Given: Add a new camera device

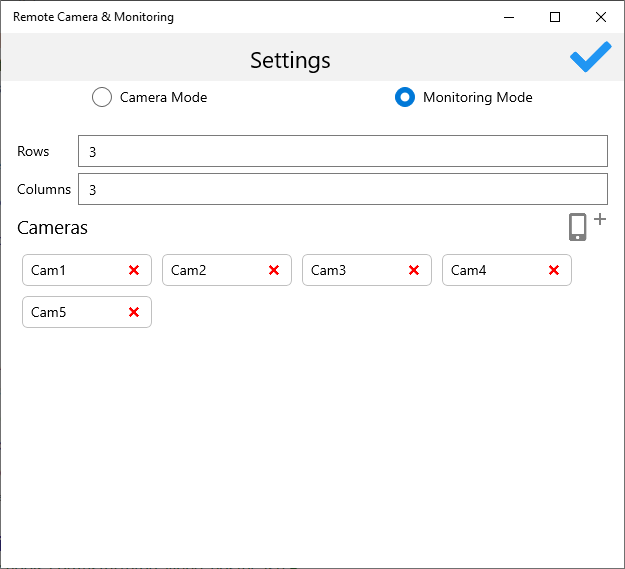Looking at the screenshot, I should (586, 226).
